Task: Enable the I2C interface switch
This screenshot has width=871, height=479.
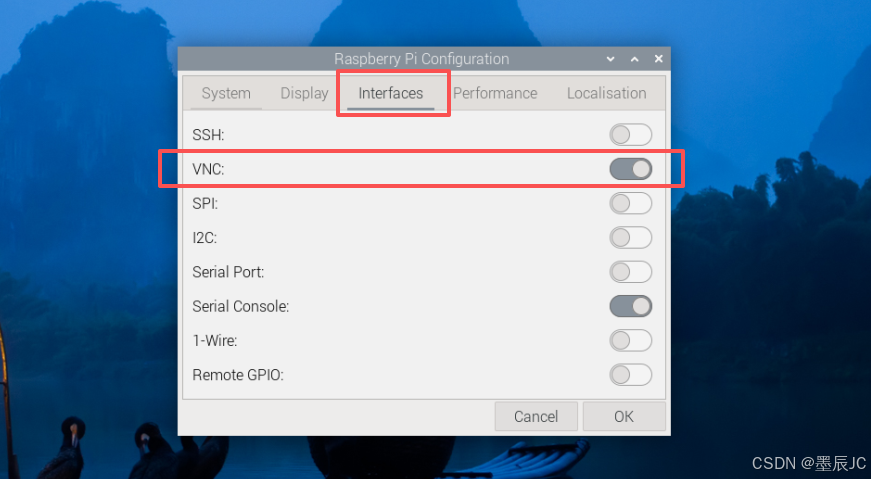Action: click(x=630, y=238)
